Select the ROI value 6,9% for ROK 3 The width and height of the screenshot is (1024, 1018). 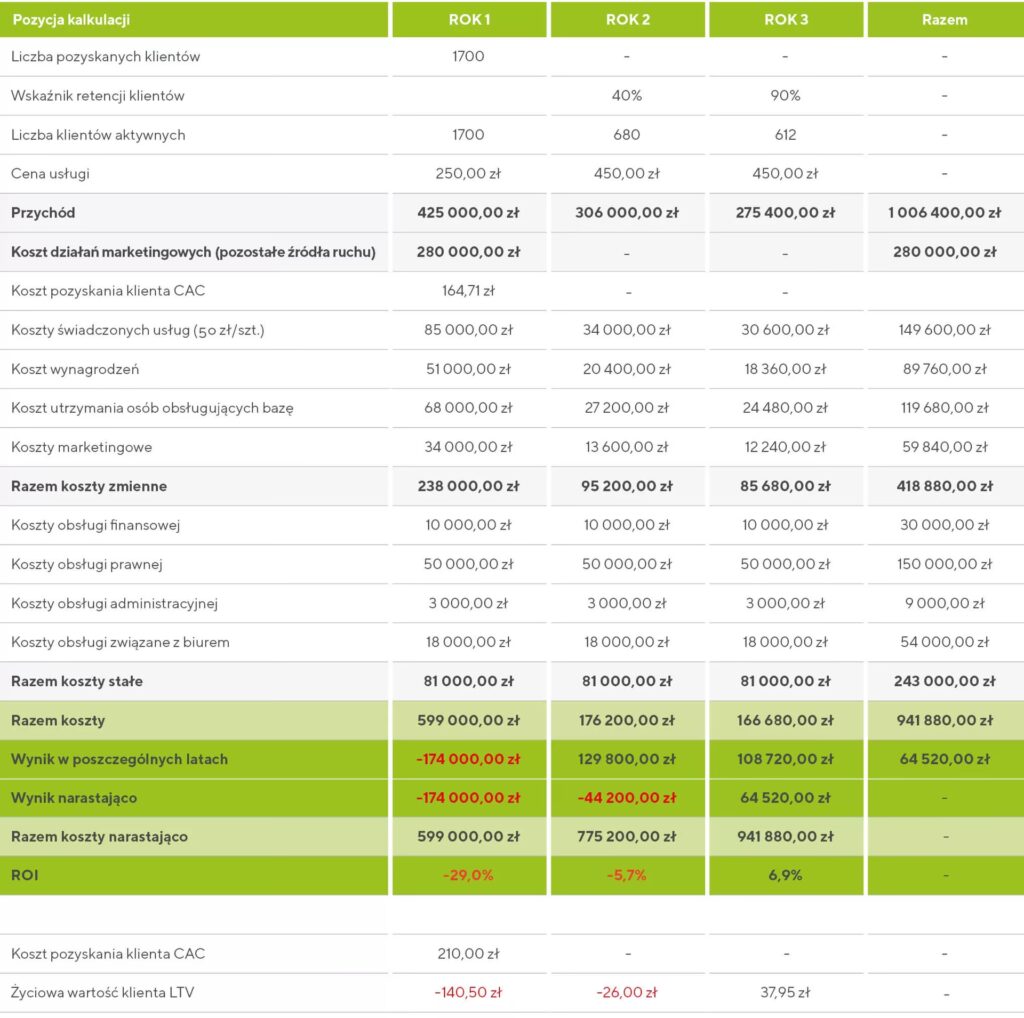tap(786, 875)
